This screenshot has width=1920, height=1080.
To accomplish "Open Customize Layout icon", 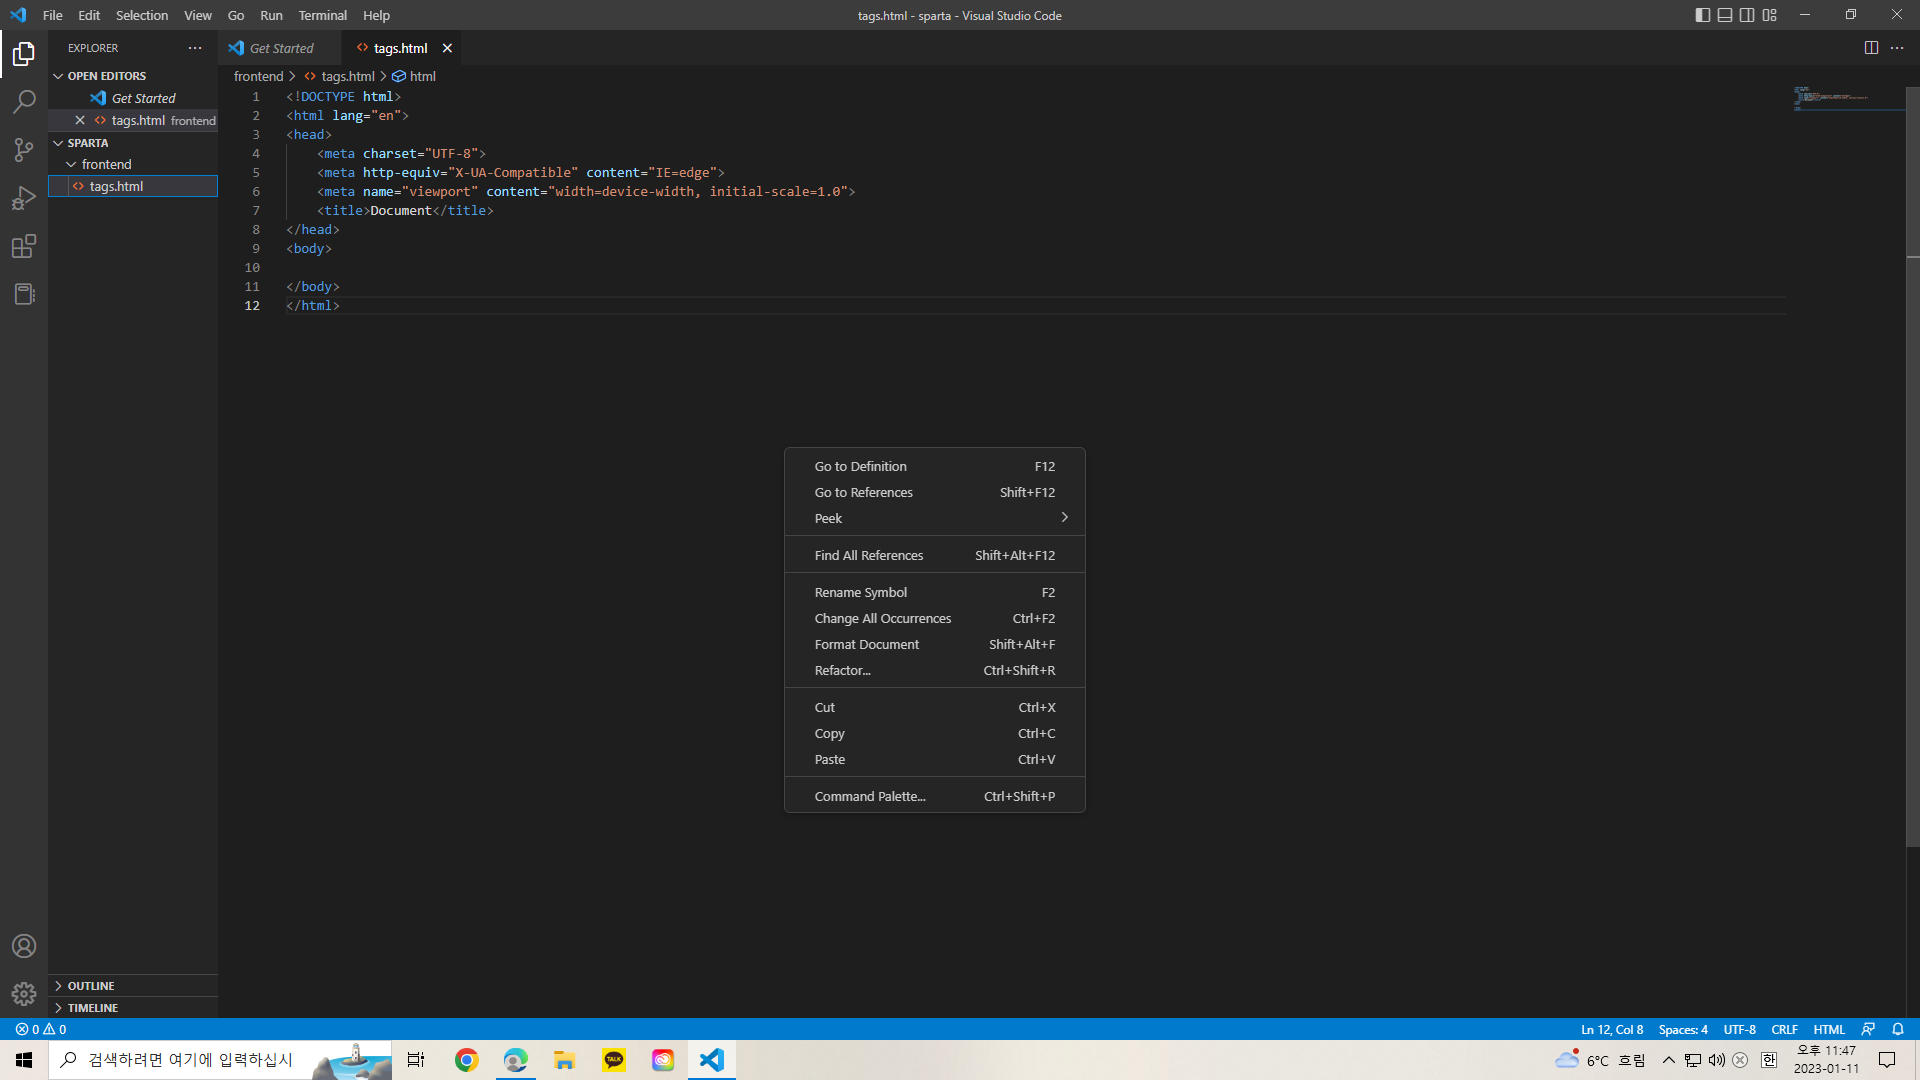I will click(x=1770, y=15).
